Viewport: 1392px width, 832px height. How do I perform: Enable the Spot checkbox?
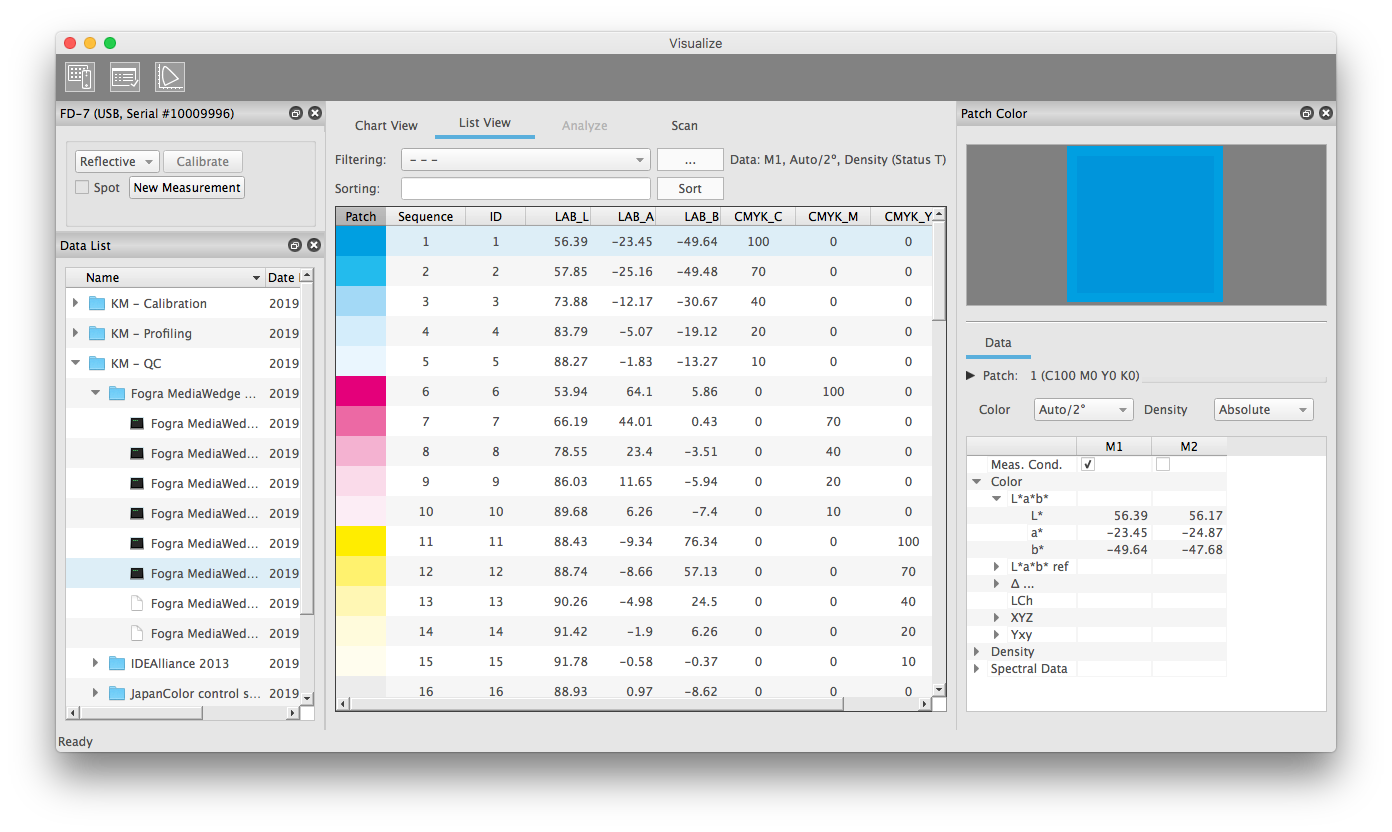[x=82, y=188]
